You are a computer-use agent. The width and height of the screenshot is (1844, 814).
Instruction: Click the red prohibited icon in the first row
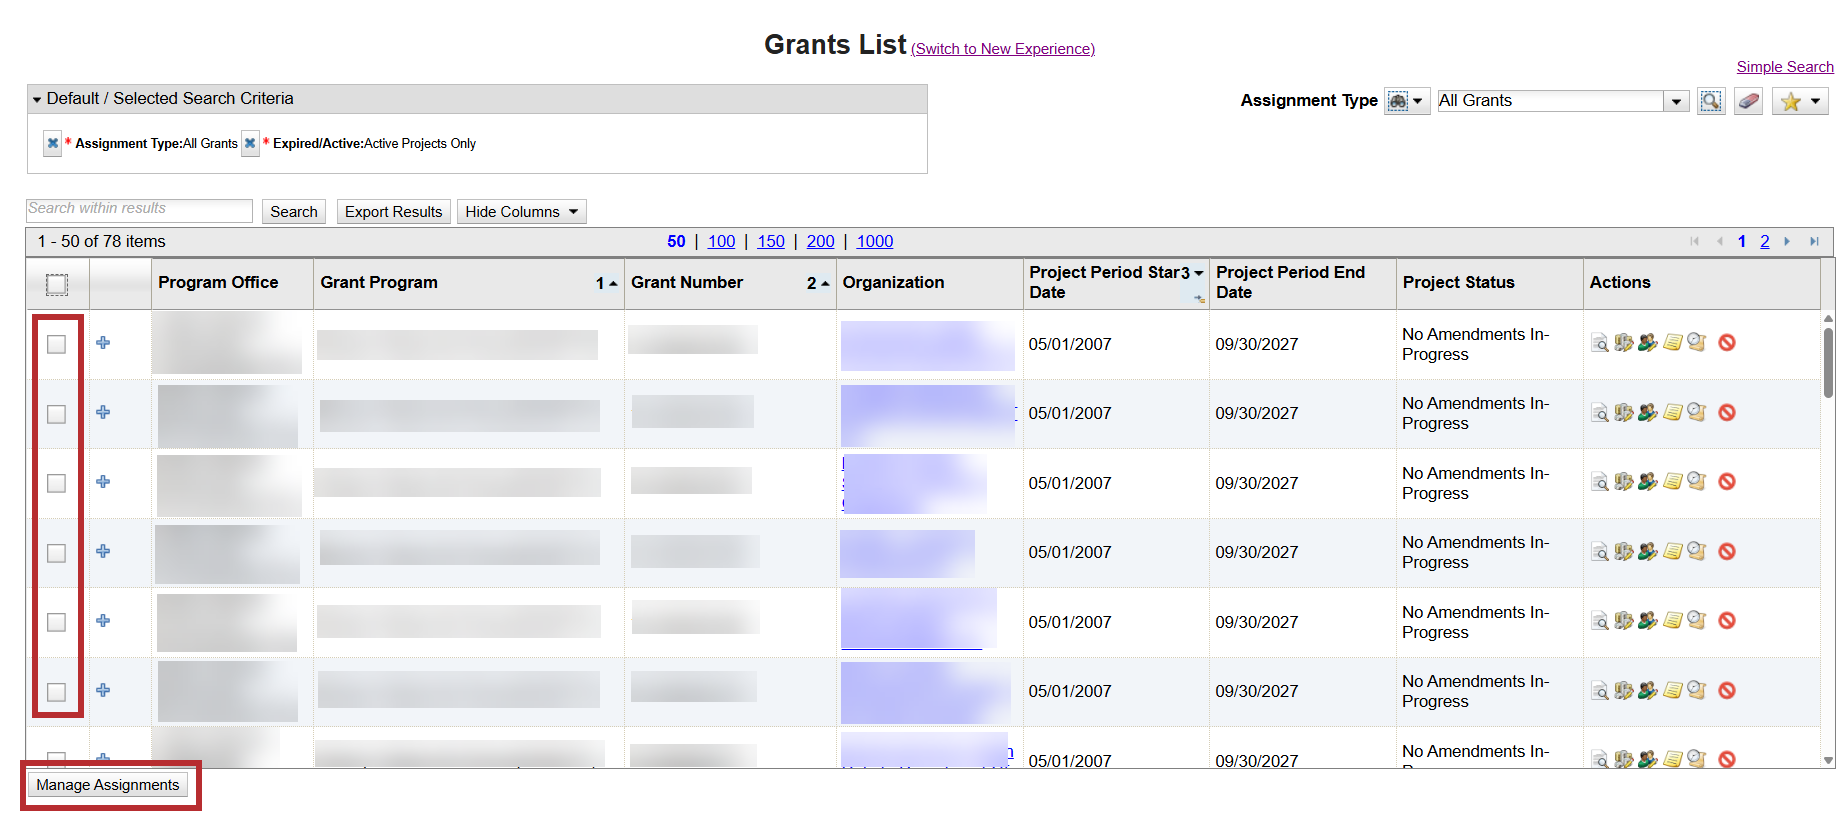pyautogui.click(x=1726, y=343)
